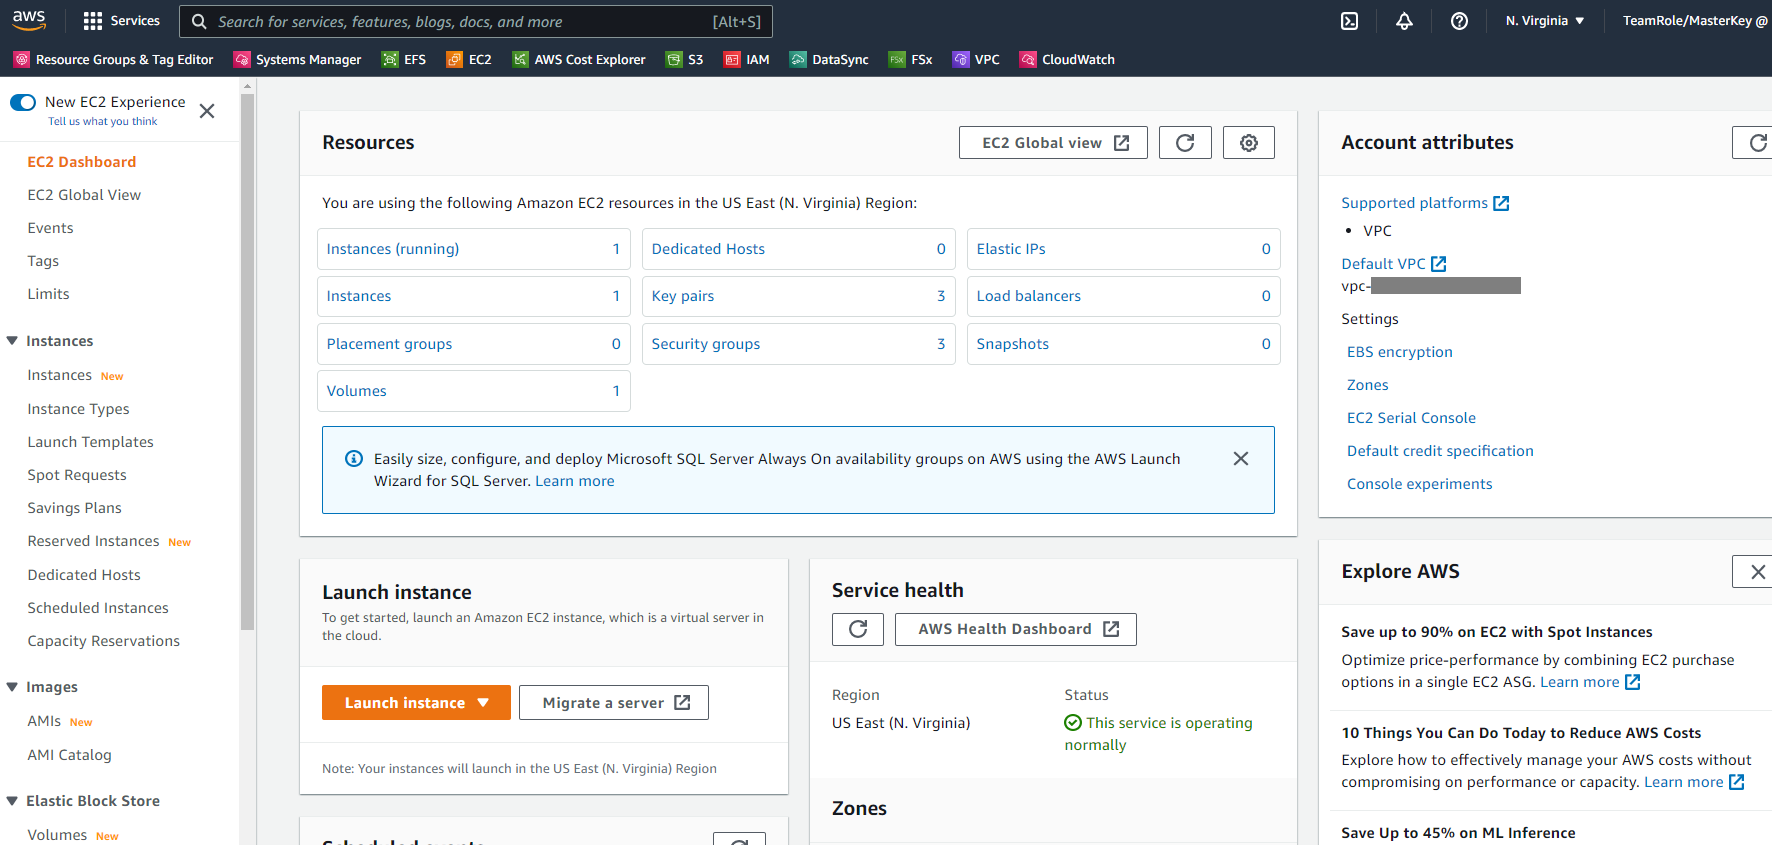Collapse the Instances sidebar section
This screenshot has width=1772, height=845.
(x=12, y=341)
